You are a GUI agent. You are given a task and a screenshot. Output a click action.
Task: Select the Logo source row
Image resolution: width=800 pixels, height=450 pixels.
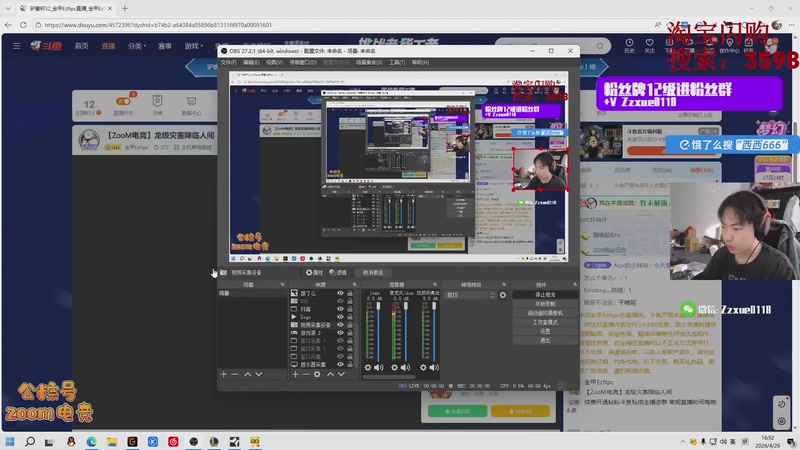322,317
